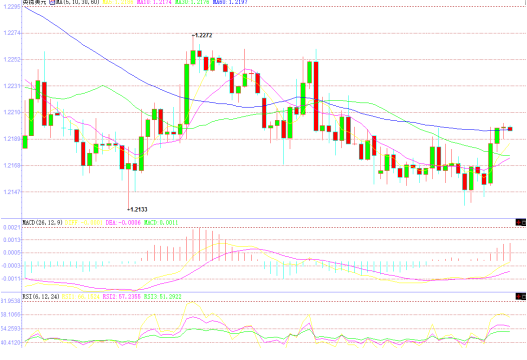
Task: Click the 1.2252 price axis label
Action: [12, 59]
